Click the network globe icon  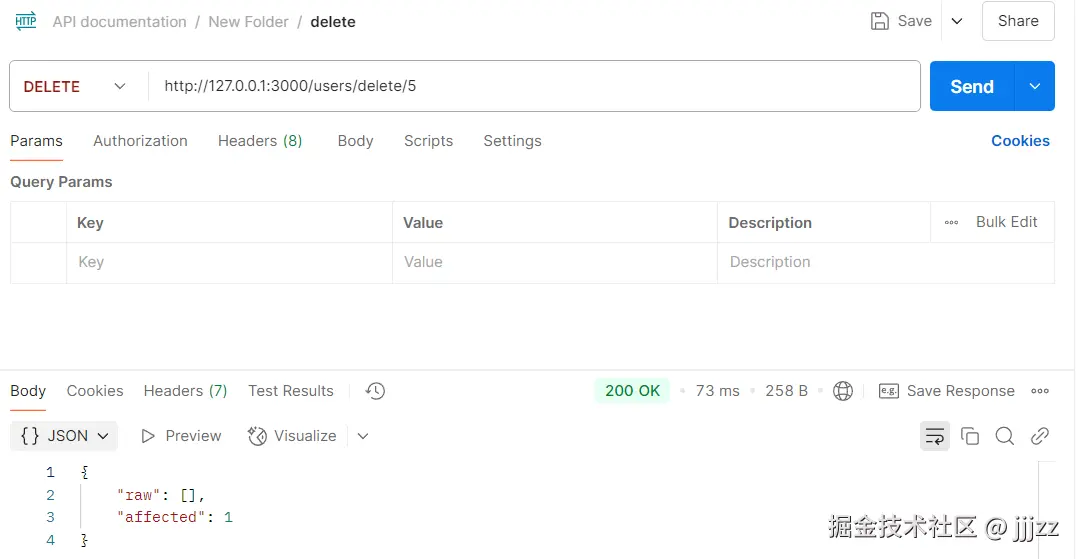[843, 391]
